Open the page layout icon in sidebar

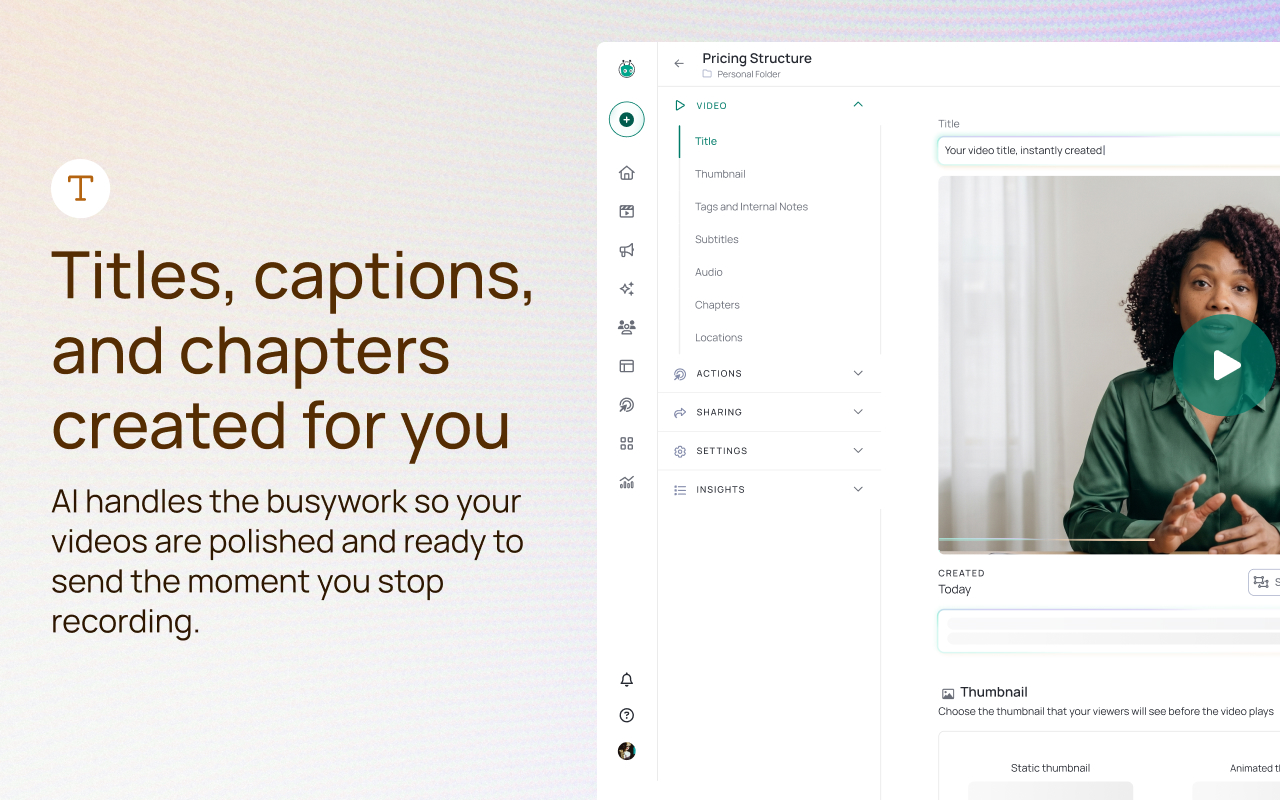[627, 366]
